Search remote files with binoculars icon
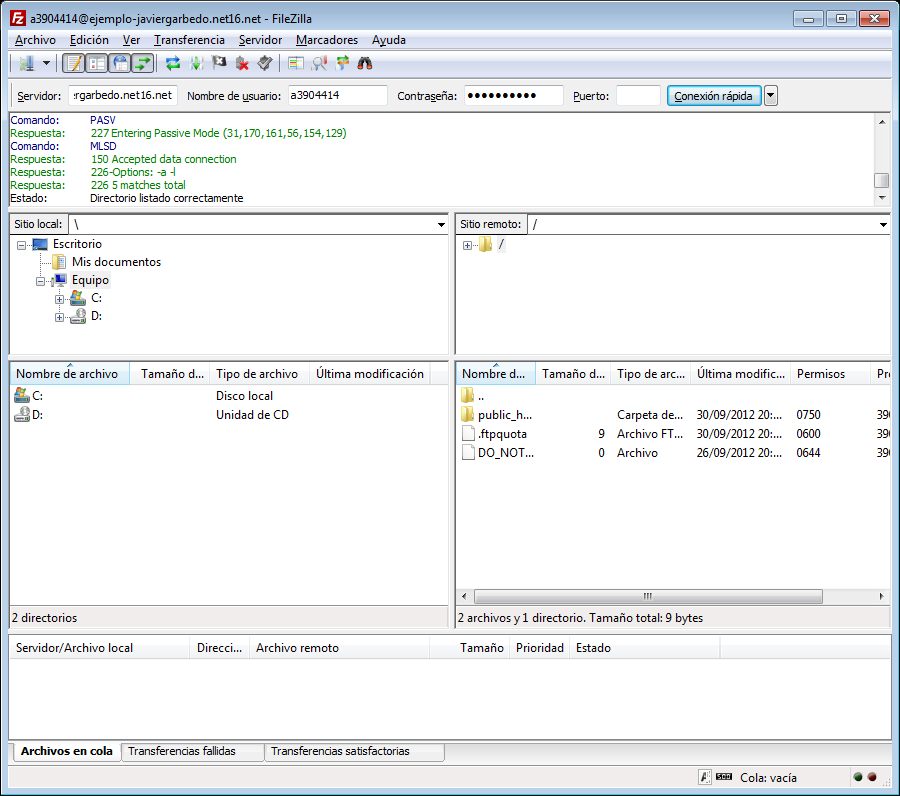Viewport: 900px width, 796px height. click(365, 64)
